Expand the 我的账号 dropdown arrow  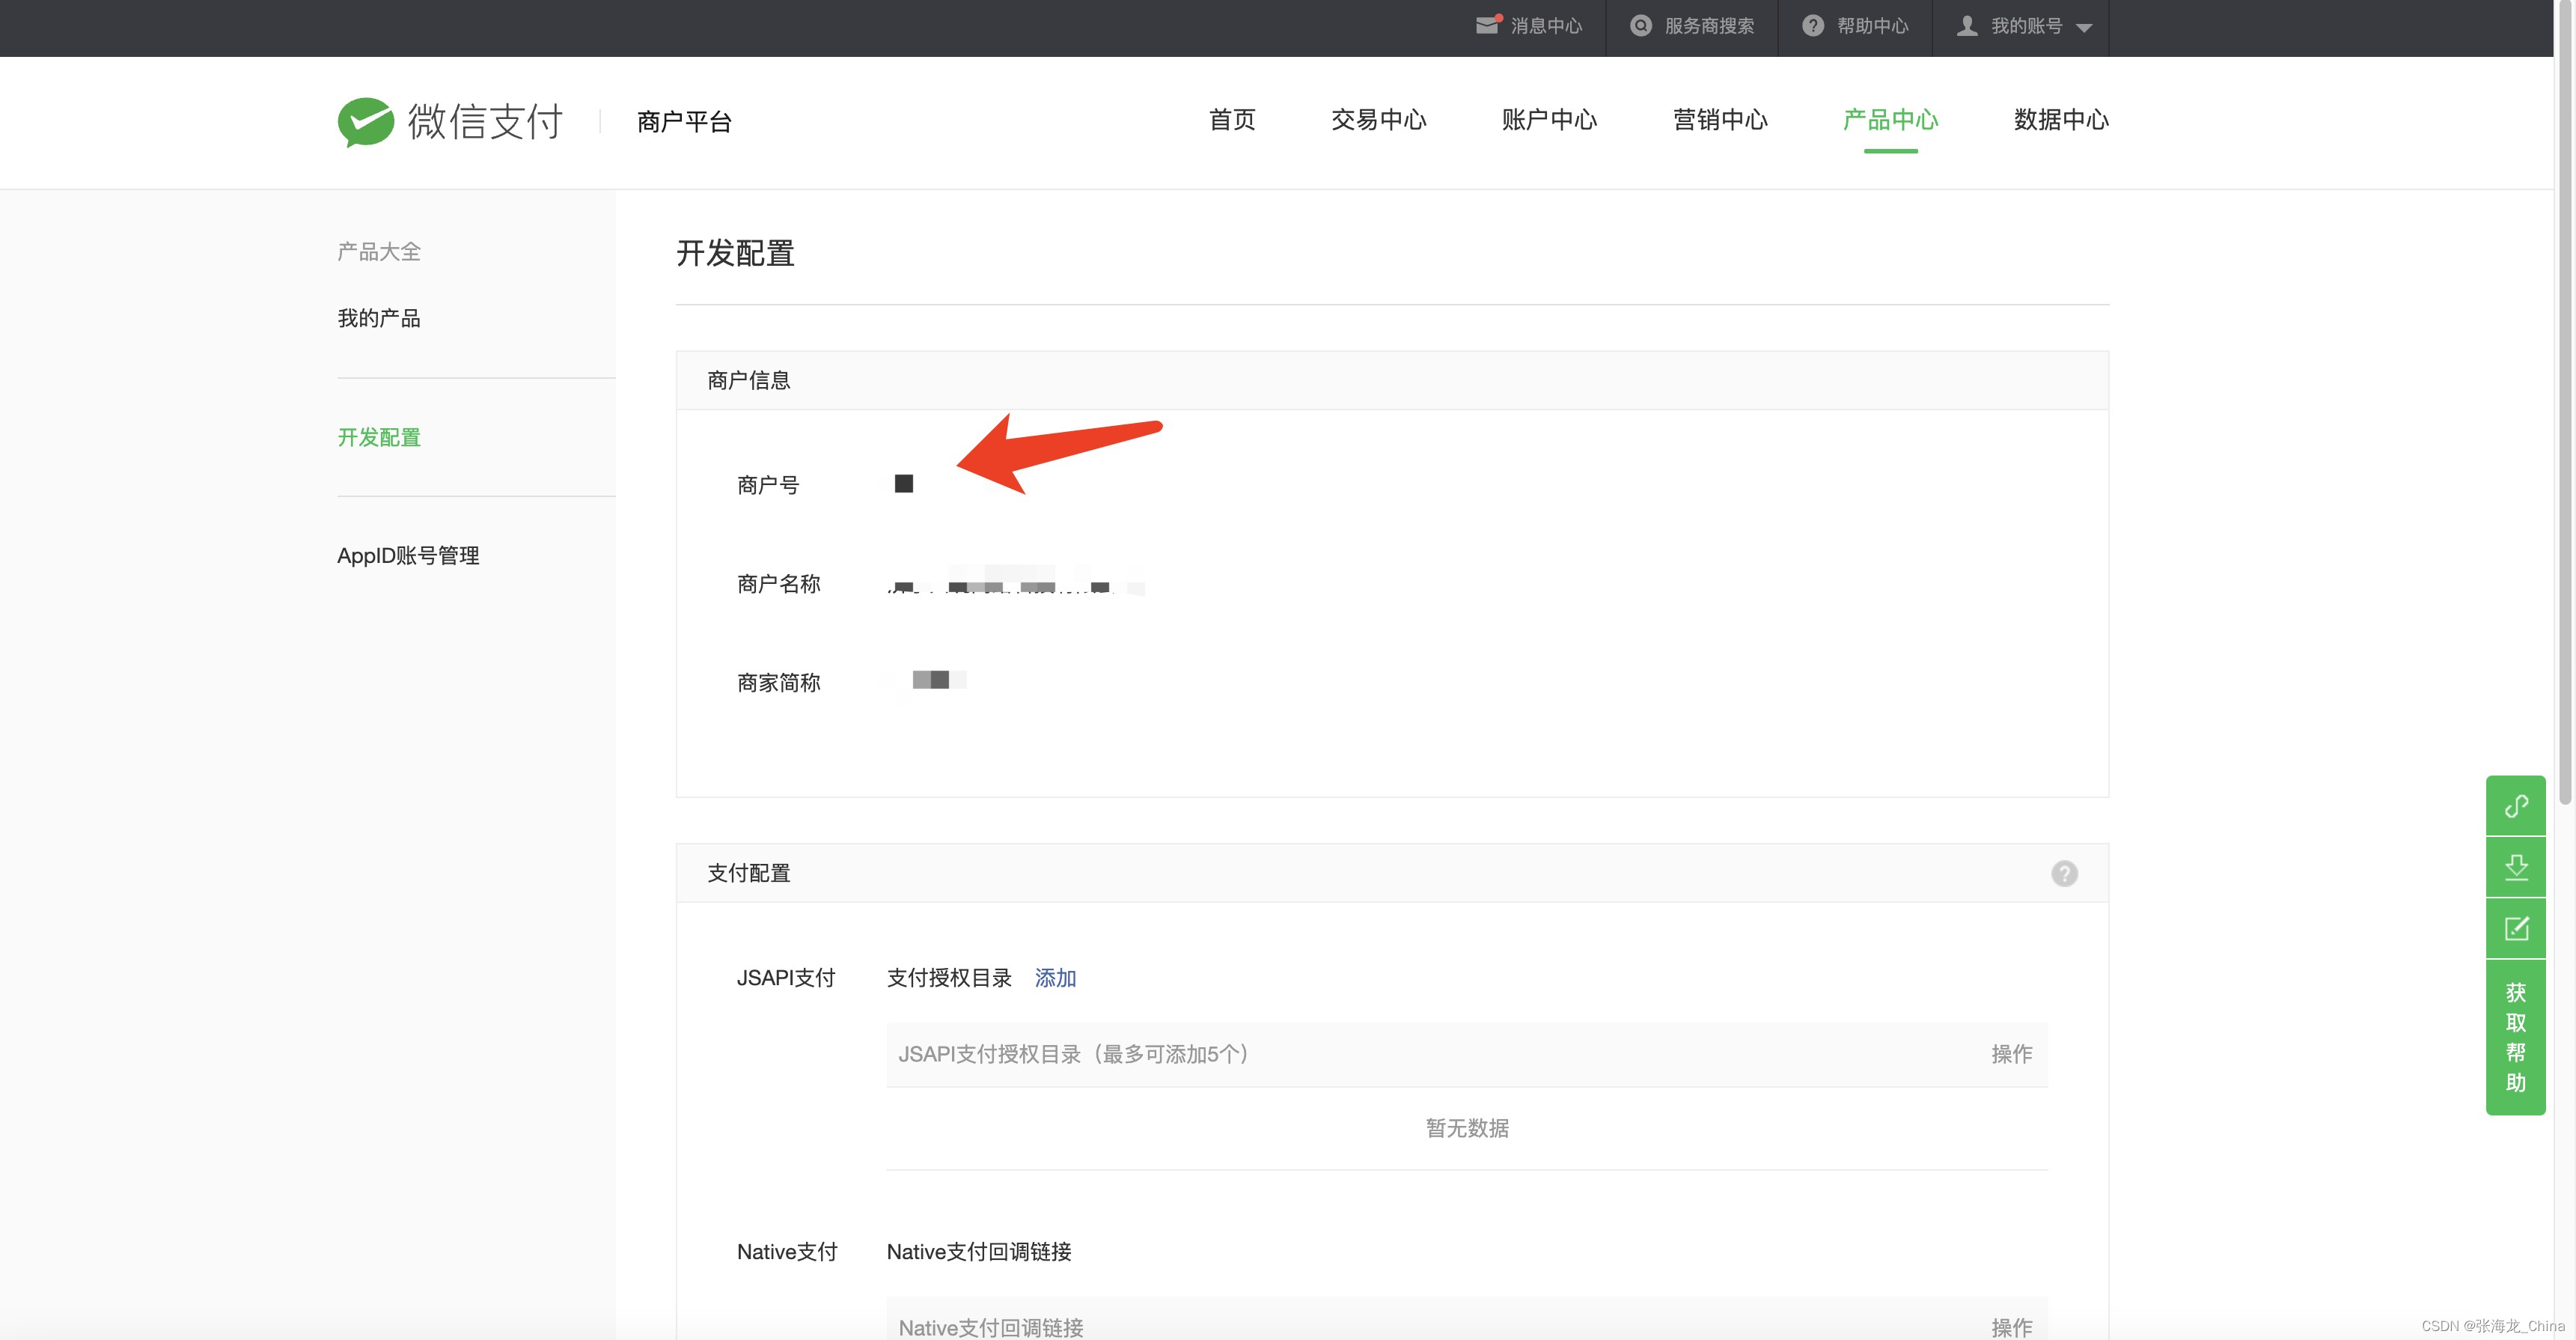[x=2084, y=28]
